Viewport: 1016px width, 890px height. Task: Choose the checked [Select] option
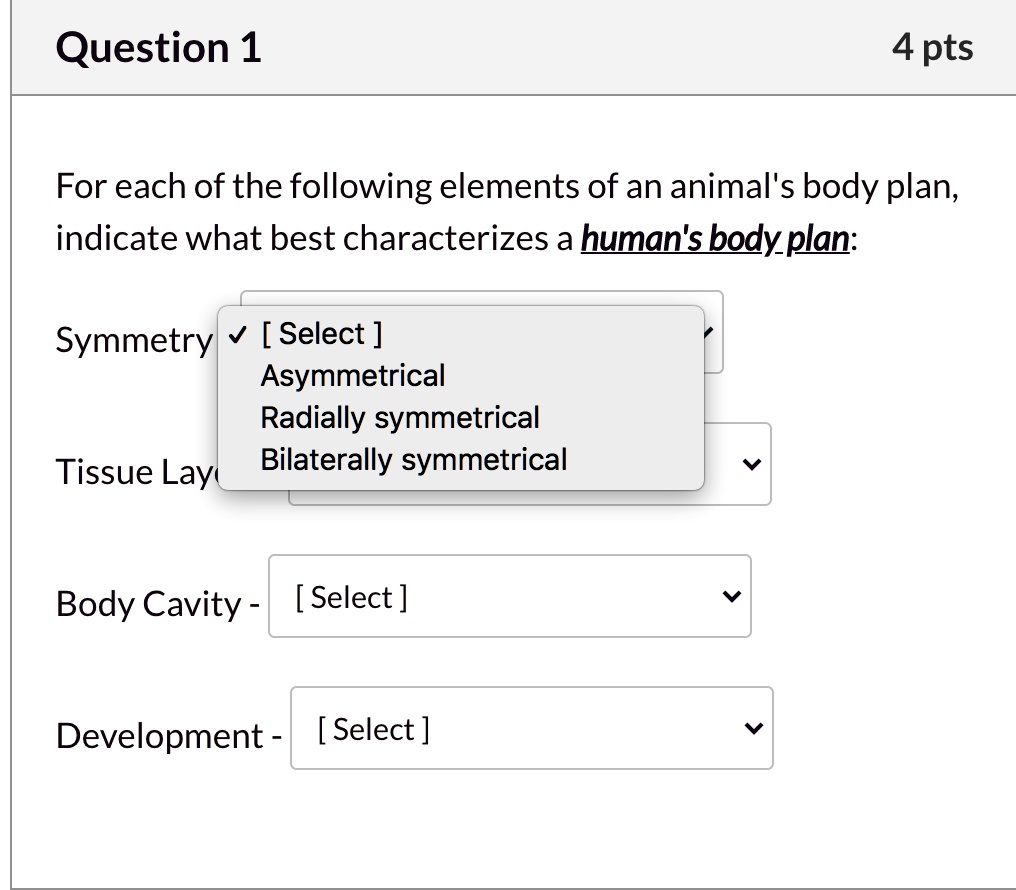pos(321,333)
